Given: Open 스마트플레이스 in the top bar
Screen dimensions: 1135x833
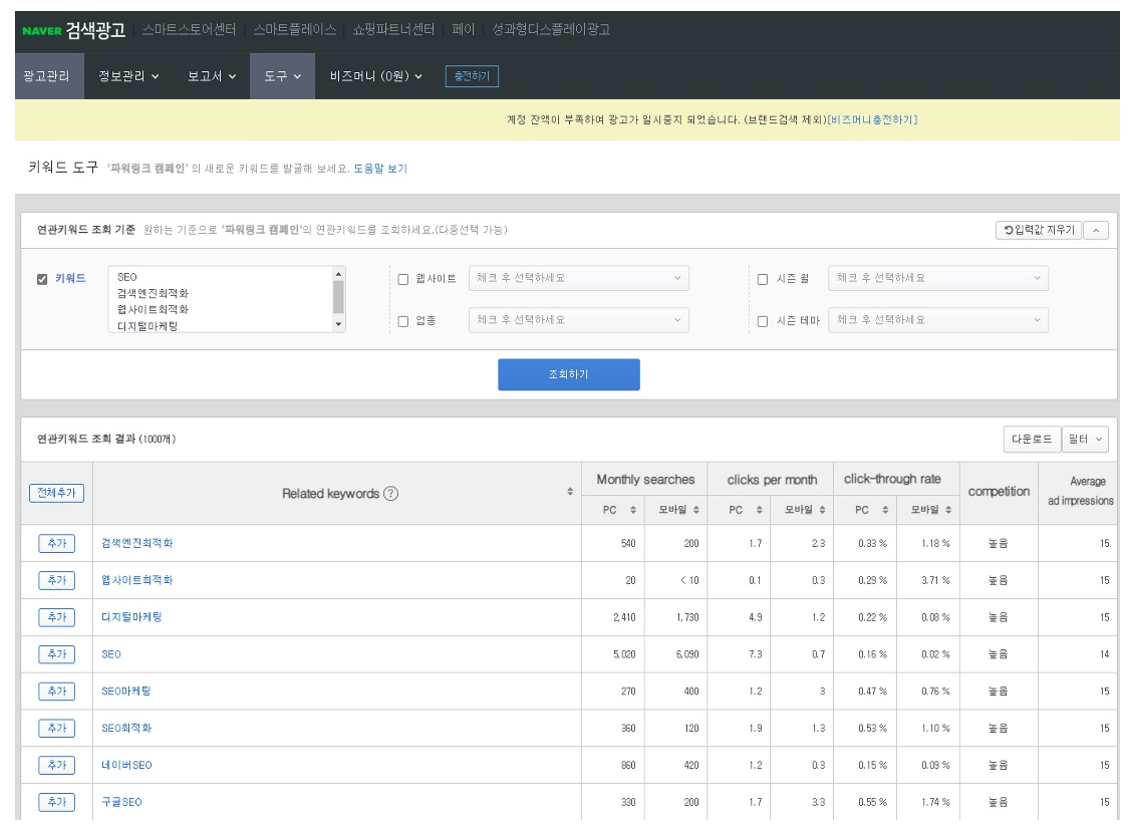Looking at the screenshot, I should pyautogui.click(x=295, y=30).
